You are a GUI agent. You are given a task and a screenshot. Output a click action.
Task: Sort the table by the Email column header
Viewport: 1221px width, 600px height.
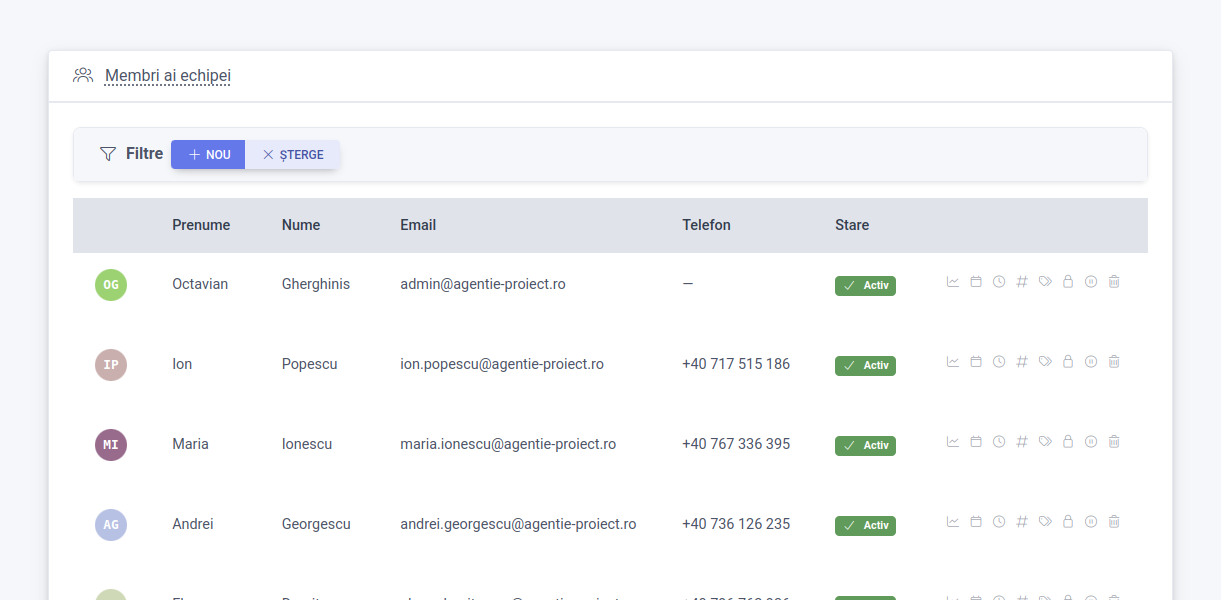tap(418, 225)
